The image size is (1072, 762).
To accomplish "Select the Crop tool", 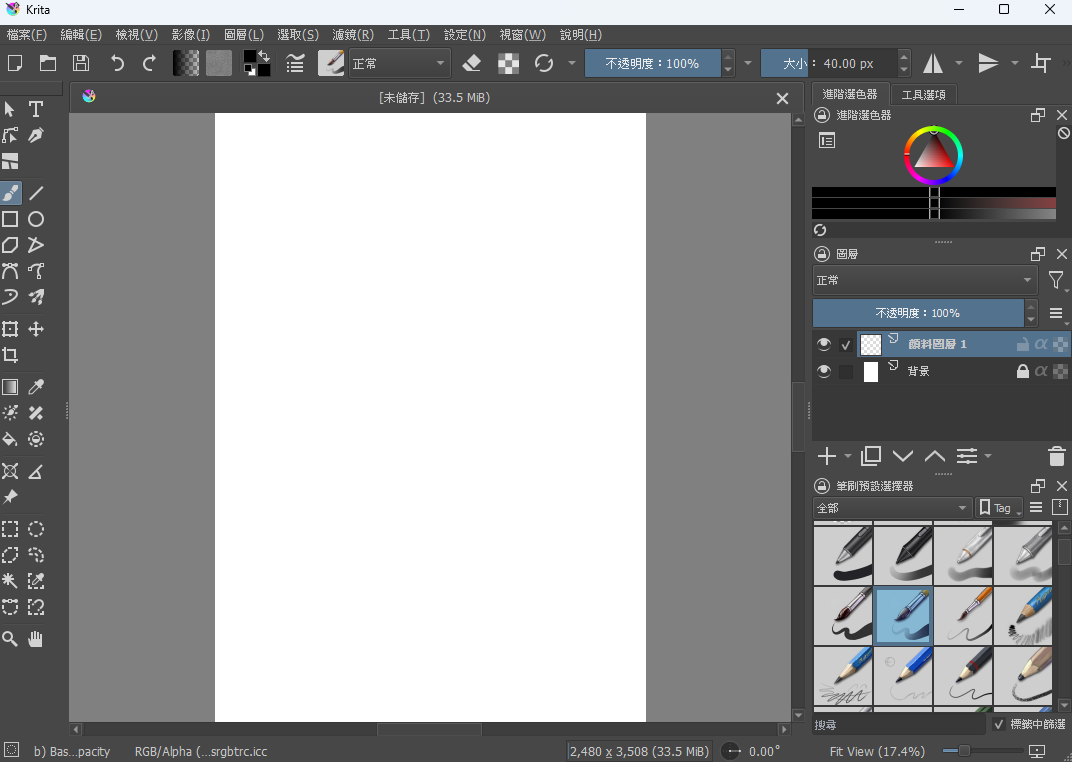I will point(10,355).
